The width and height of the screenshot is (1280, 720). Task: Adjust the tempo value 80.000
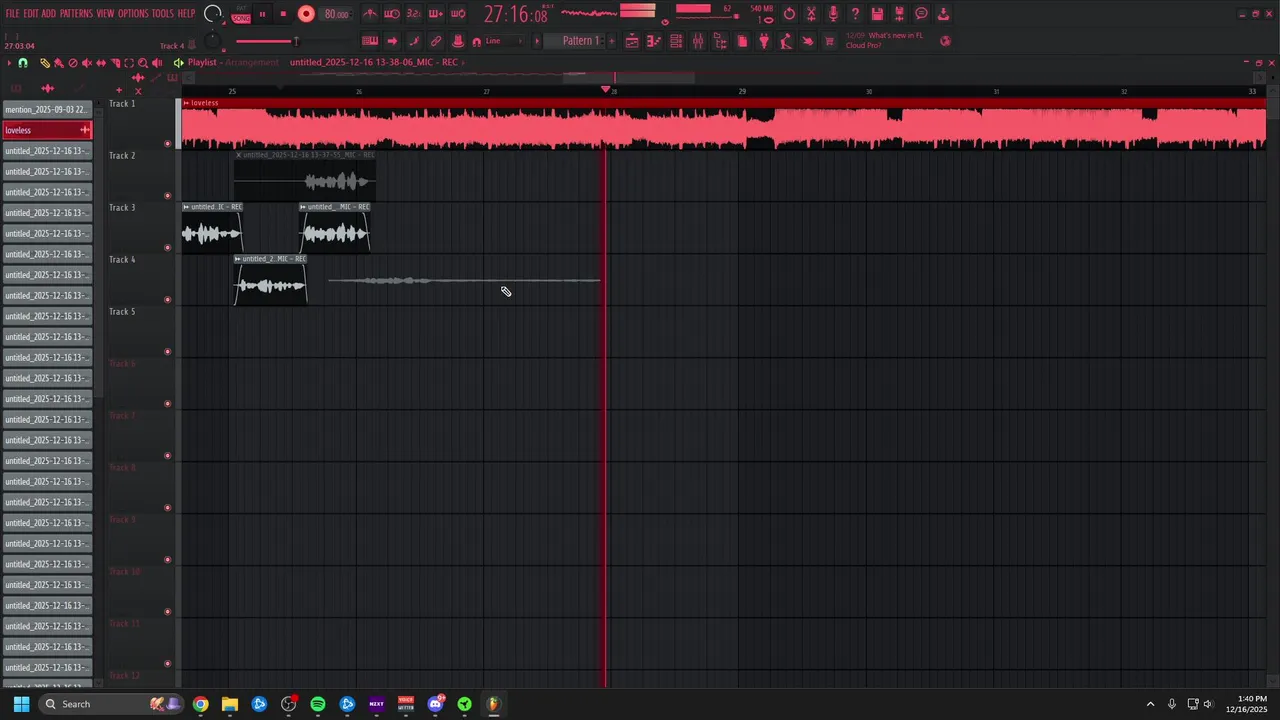[x=336, y=14]
